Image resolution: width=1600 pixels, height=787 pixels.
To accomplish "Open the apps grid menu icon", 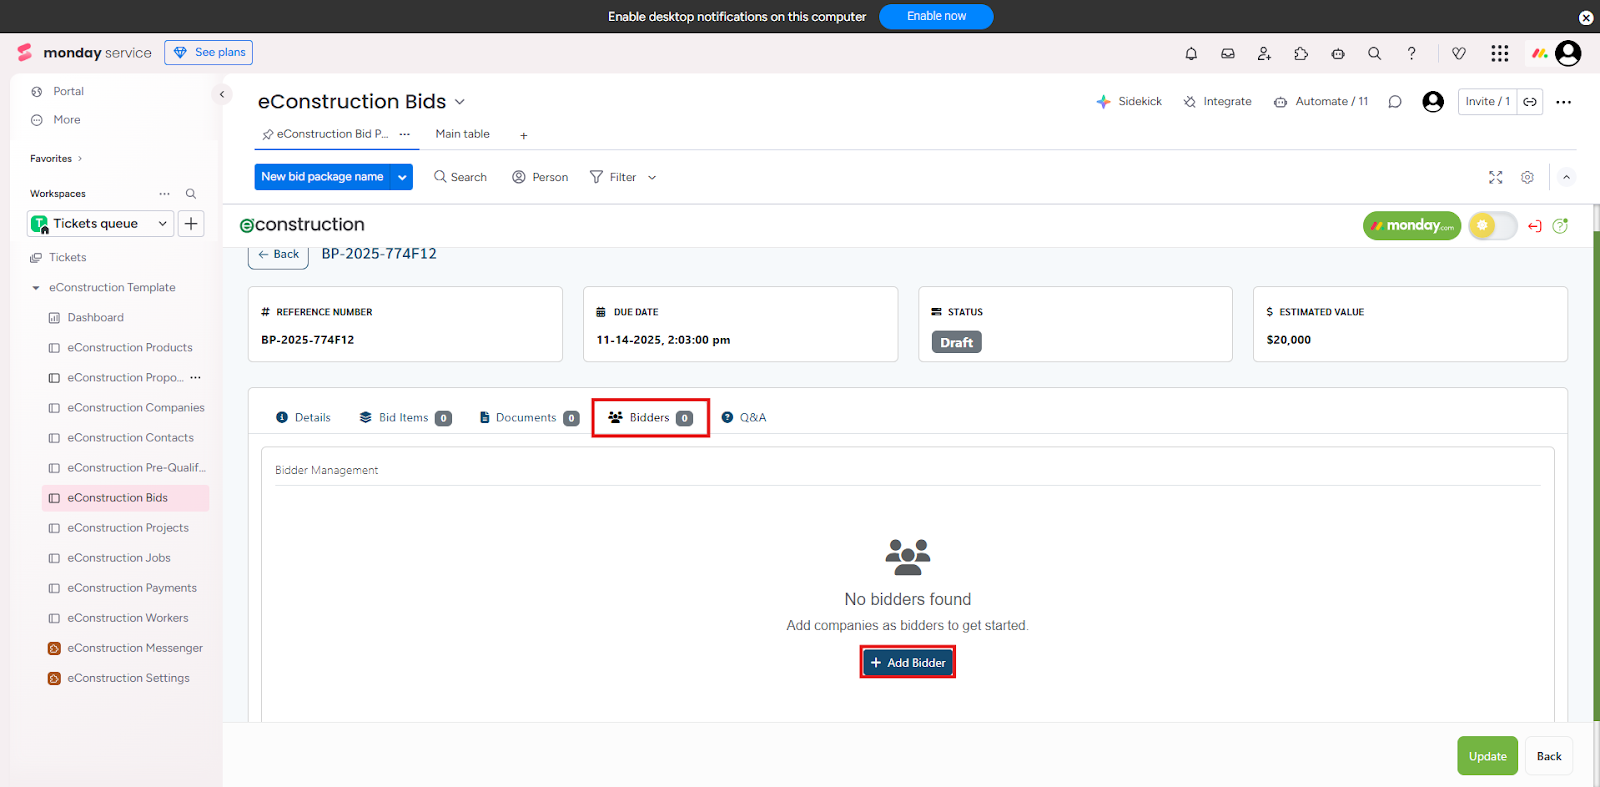I will tap(1499, 54).
